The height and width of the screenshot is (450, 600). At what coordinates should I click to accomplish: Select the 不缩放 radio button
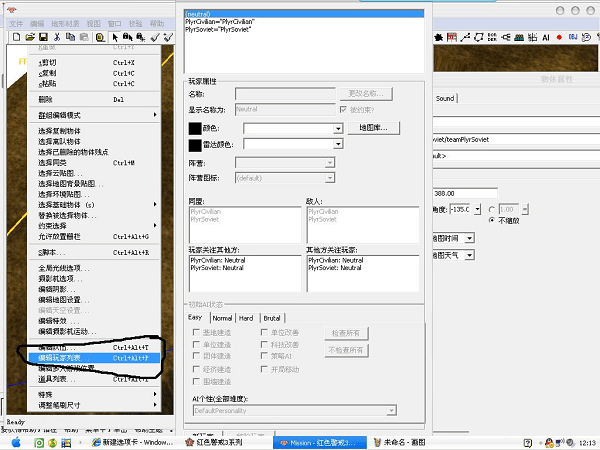[491, 220]
